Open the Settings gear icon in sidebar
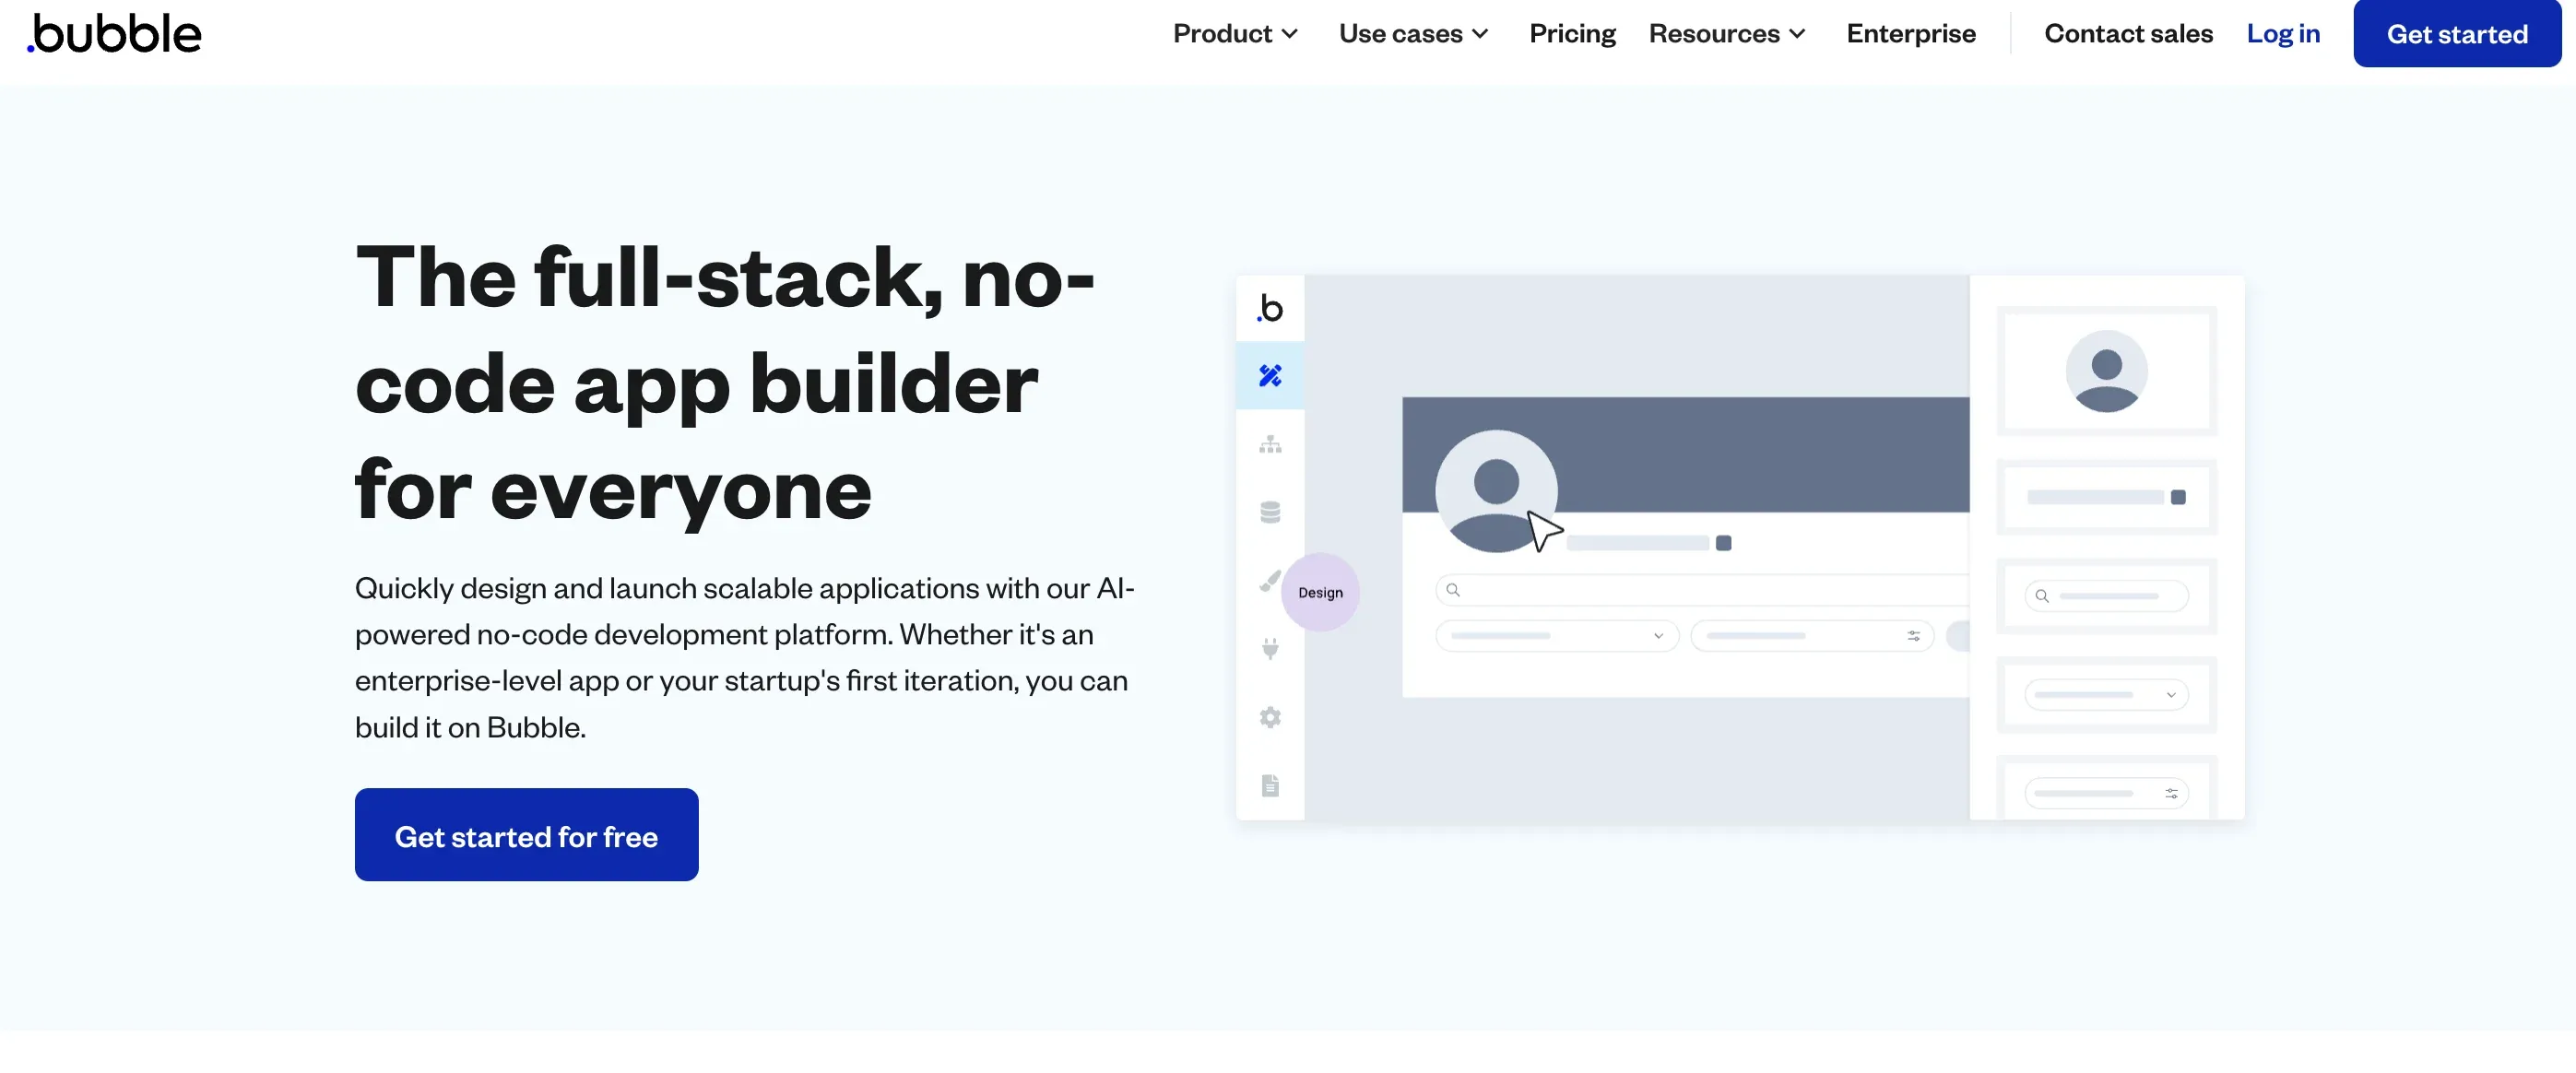Viewport: 2576px width, 1073px height. [1270, 717]
